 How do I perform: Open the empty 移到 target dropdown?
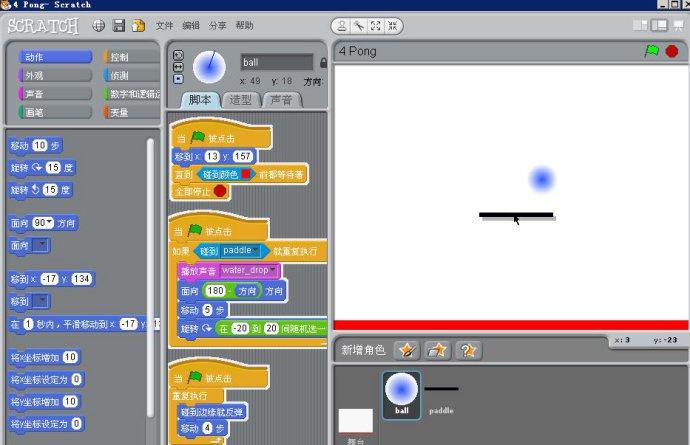click(40, 301)
